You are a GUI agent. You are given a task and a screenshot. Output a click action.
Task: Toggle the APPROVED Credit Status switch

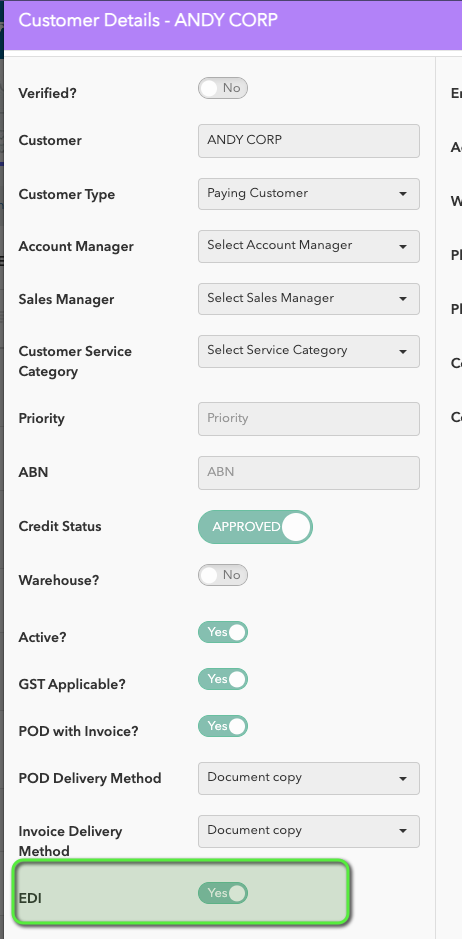click(x=255, y=527)
